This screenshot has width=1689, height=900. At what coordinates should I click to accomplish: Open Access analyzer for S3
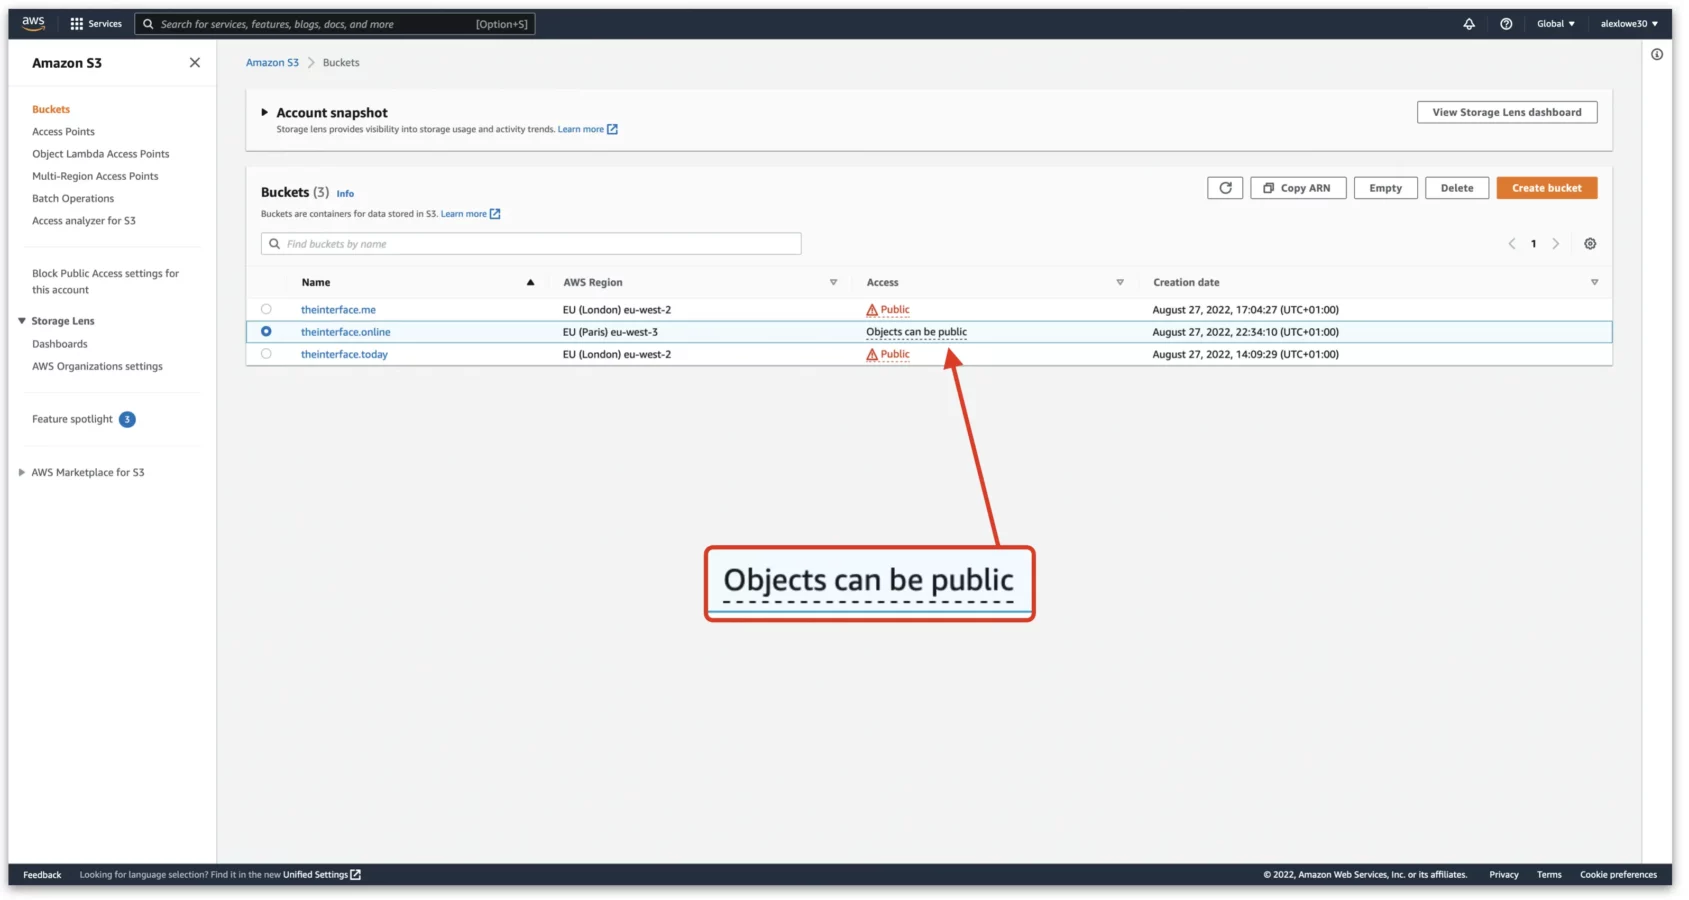(x=84, y=220)
